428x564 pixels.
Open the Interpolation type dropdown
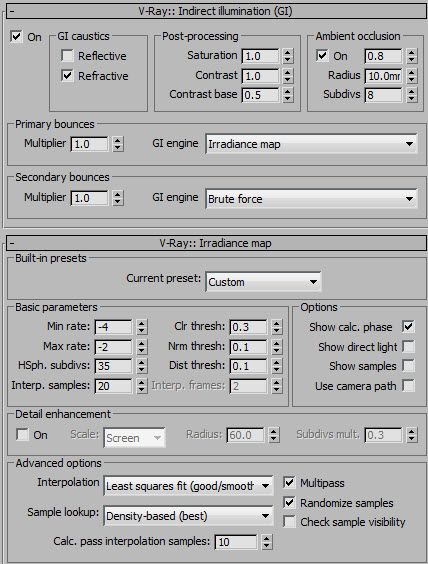pos(188,486)
